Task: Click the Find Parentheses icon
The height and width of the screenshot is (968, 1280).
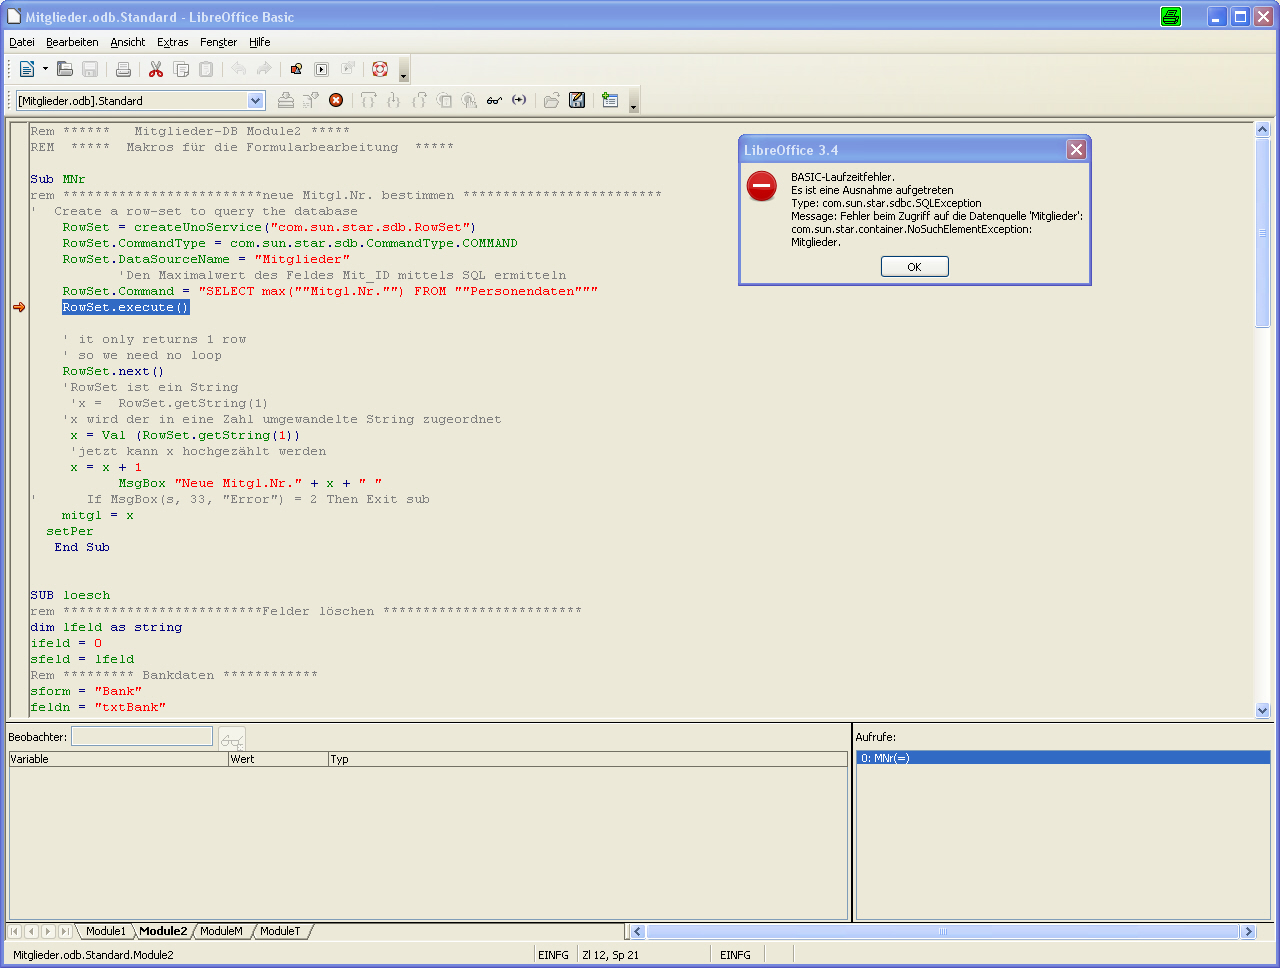Action: click(x=519, y=100)
